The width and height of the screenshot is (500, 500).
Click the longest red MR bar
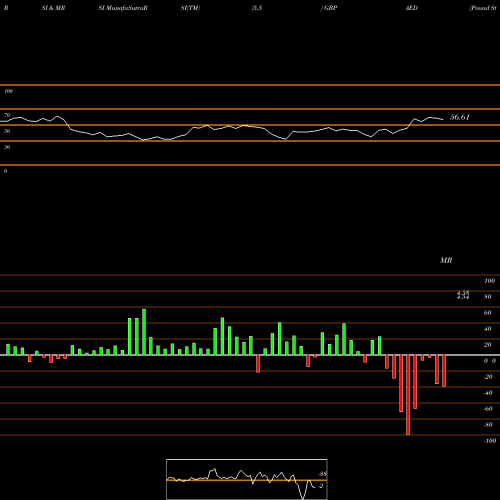click(408, 395)
